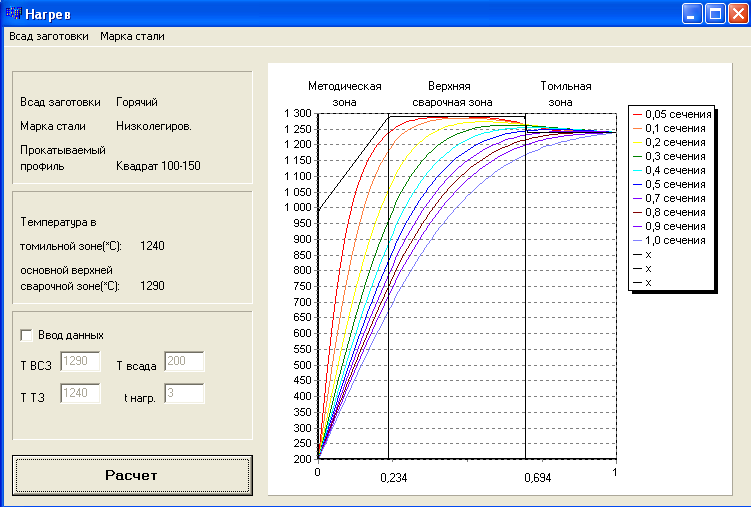
Task: Maximize the Нагрев window
Action: pos(715,14)
